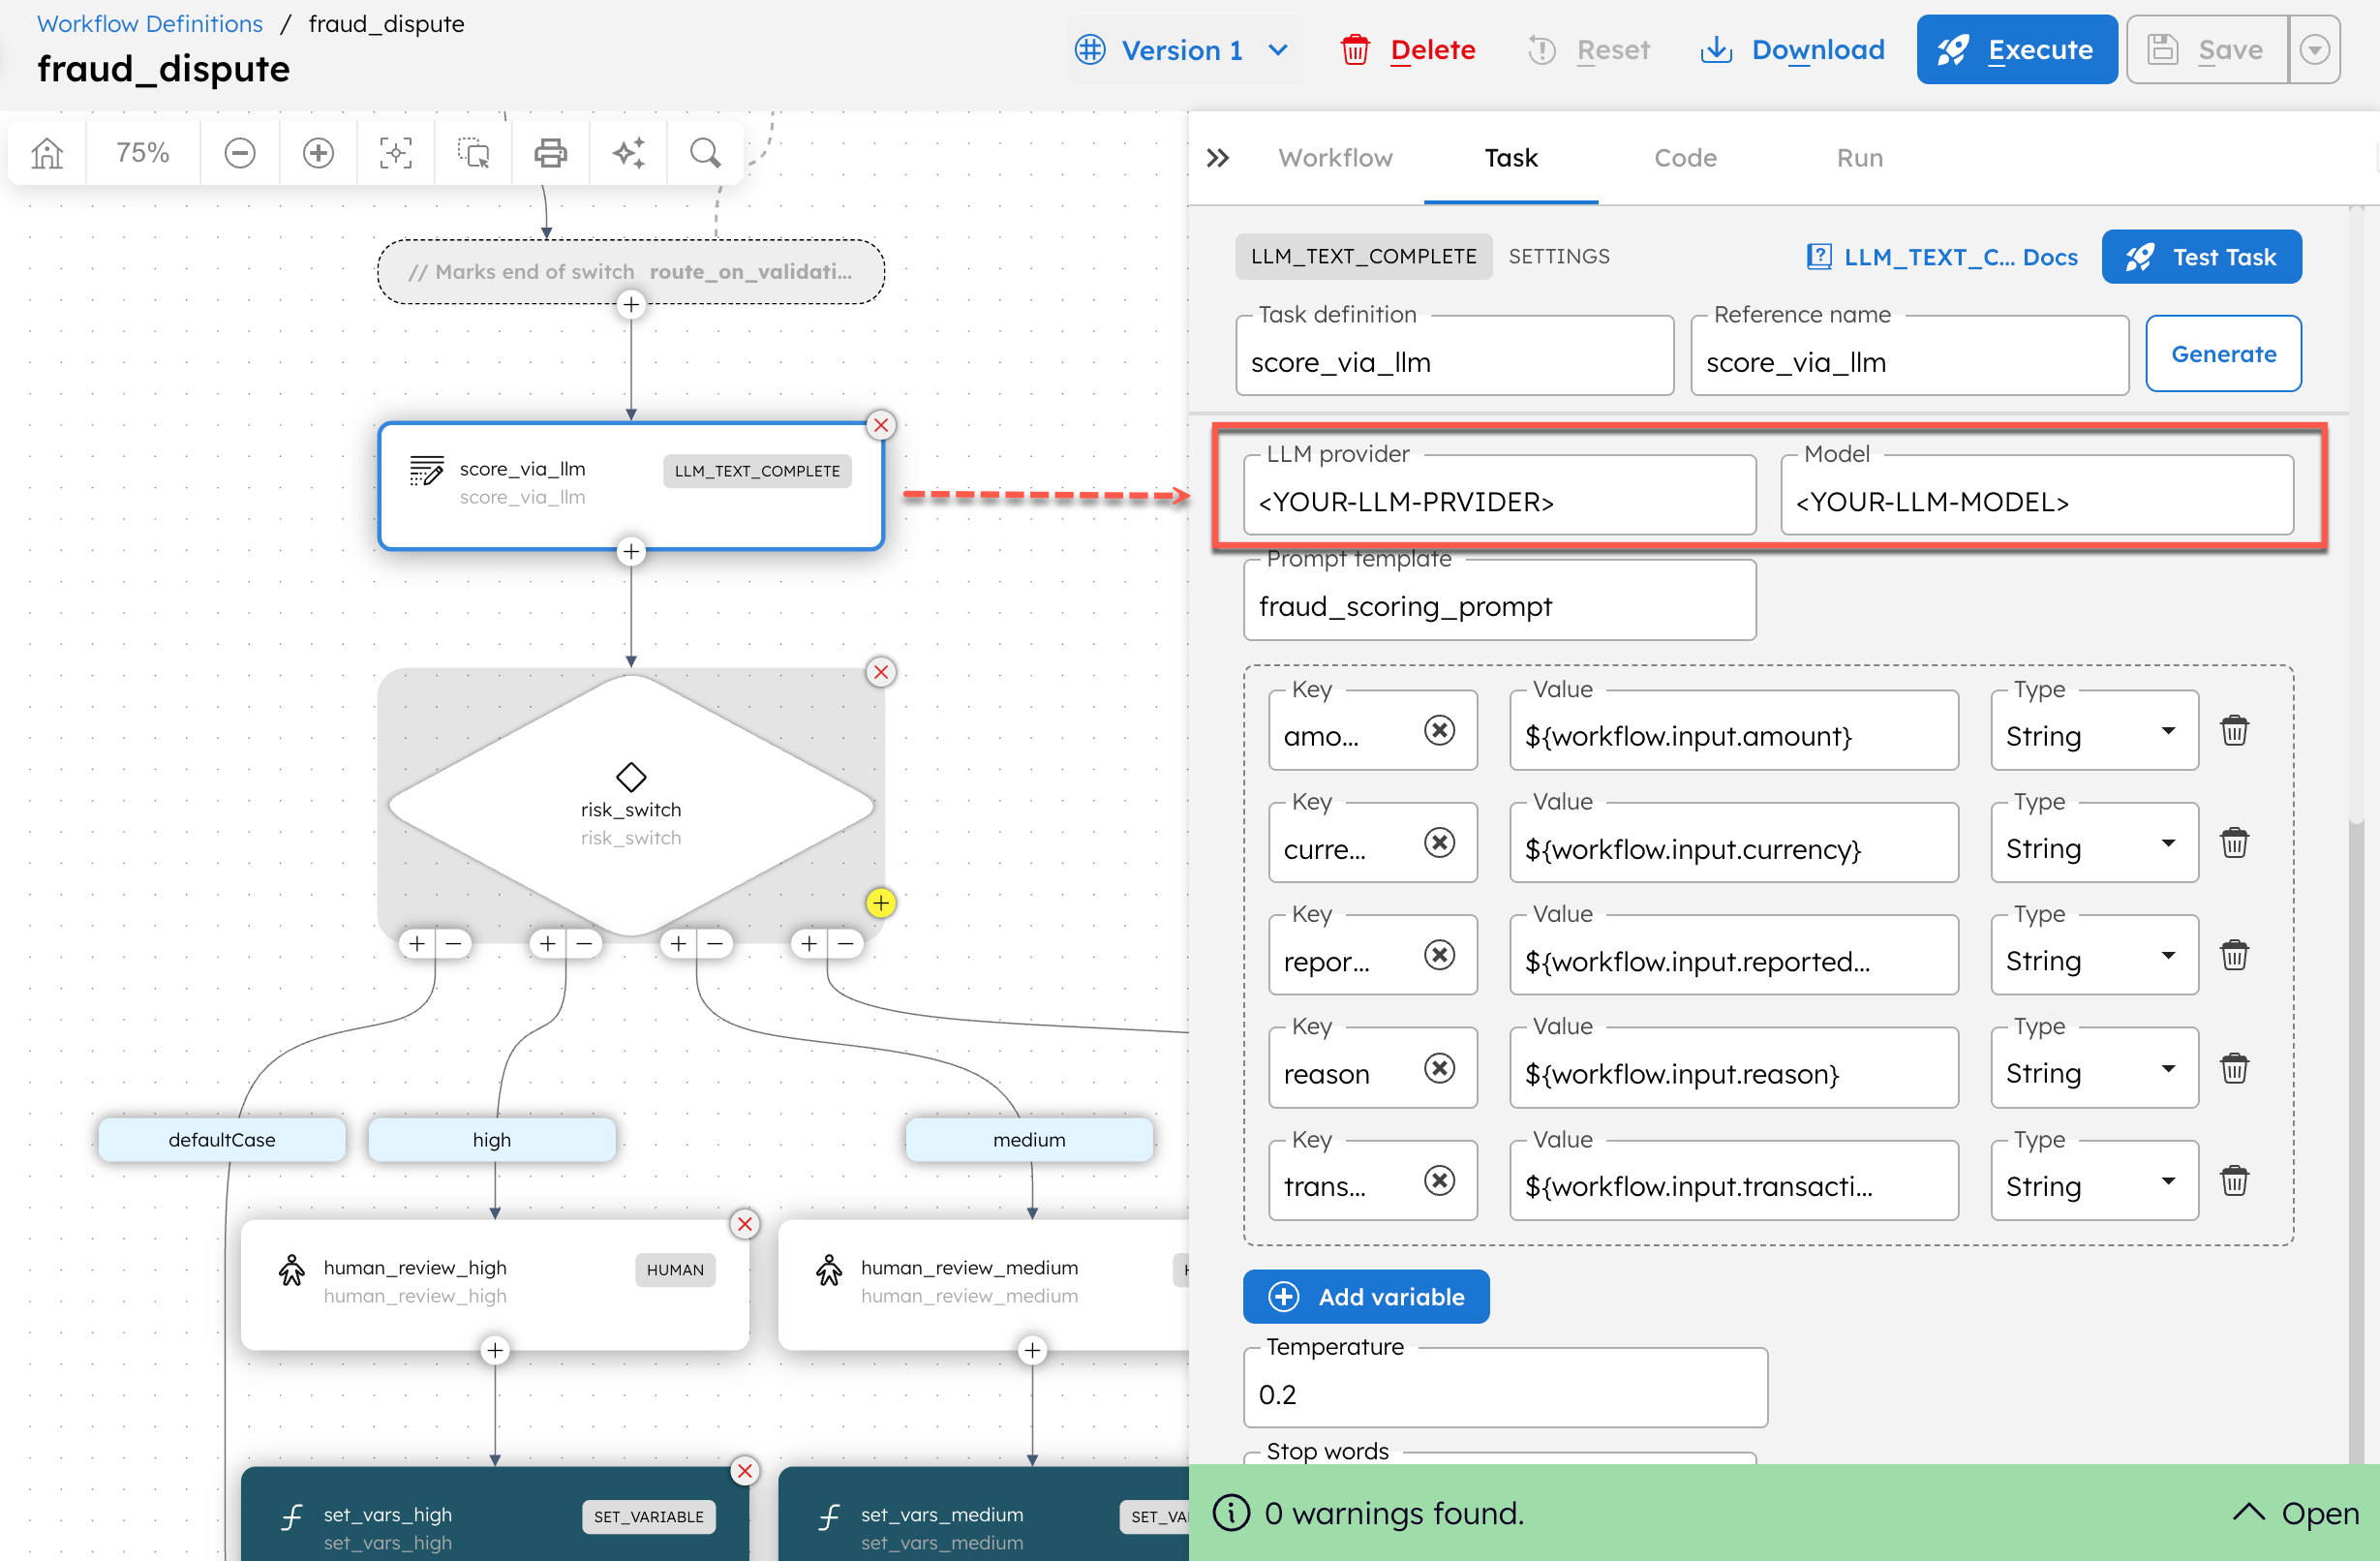The height and width of the screenshot is (1561, 2380).
Task: Open the SETTINGS tab
Action: tap(1559, 256)
